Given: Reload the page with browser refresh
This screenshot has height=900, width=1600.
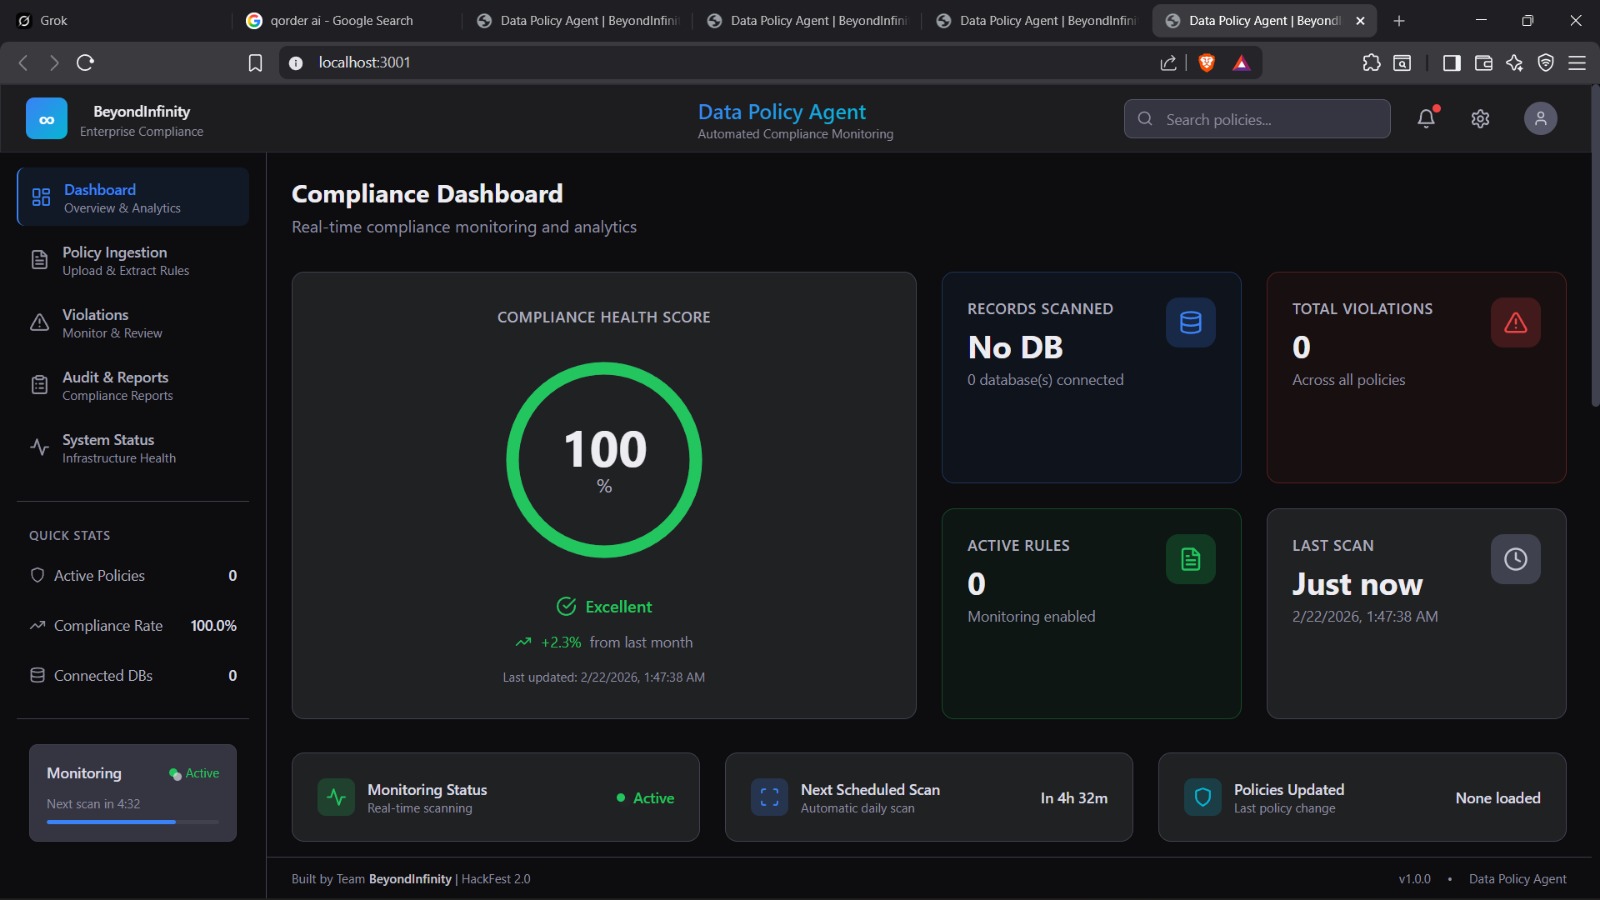Looking at the screenshot, I should pos(86,63).
